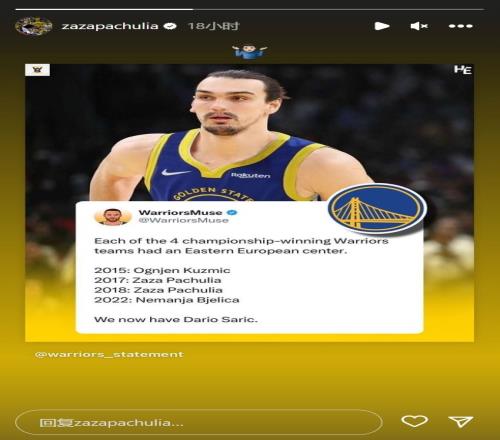
Task: Click the verified badge beside zazapachulia
Action: pyautogui.click(x=170, y=26)
